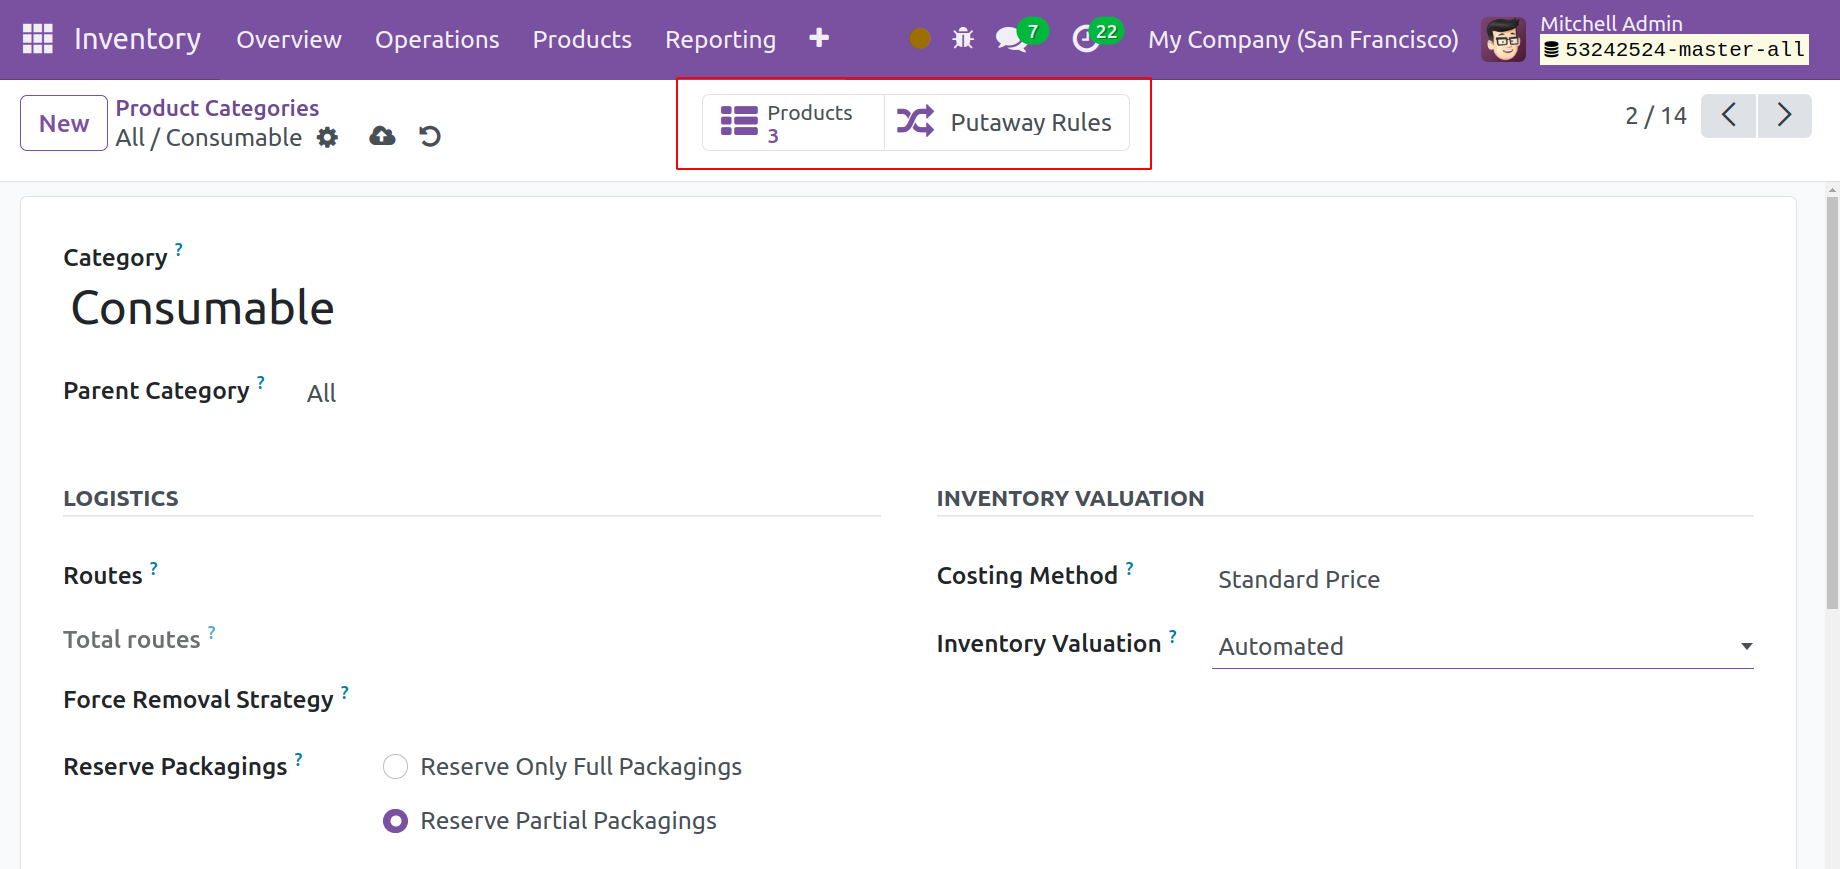Go to Product Categories breadcrumb
1840x869 pixels.
(217, 108)
